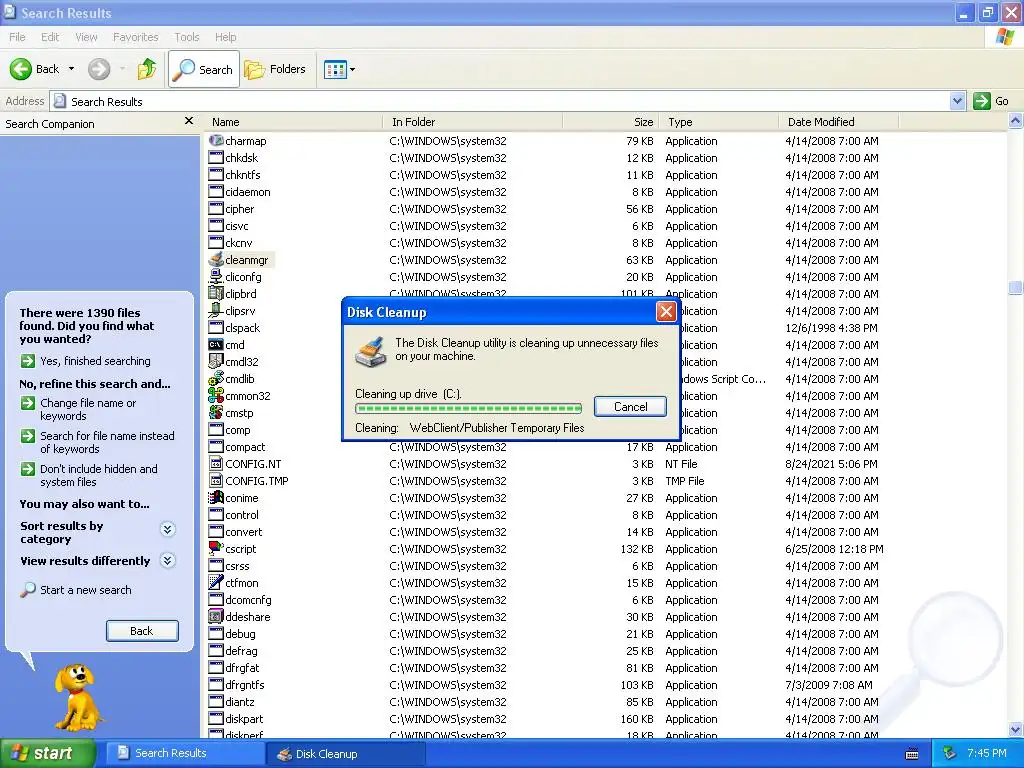This screenshot has width=1024, height=768.
Task: Select the diskpart file name
Action: pyautogui.click(x=244, y=719)
